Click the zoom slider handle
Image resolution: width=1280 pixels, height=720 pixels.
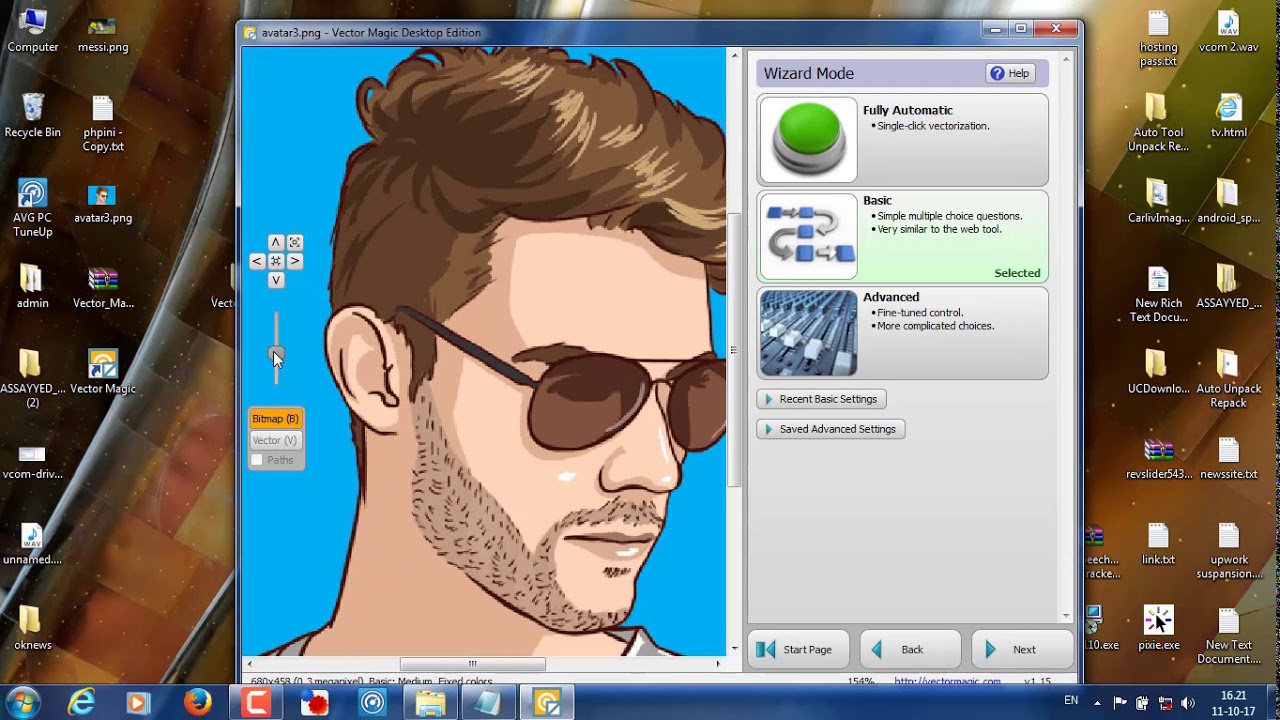point(276,352)
